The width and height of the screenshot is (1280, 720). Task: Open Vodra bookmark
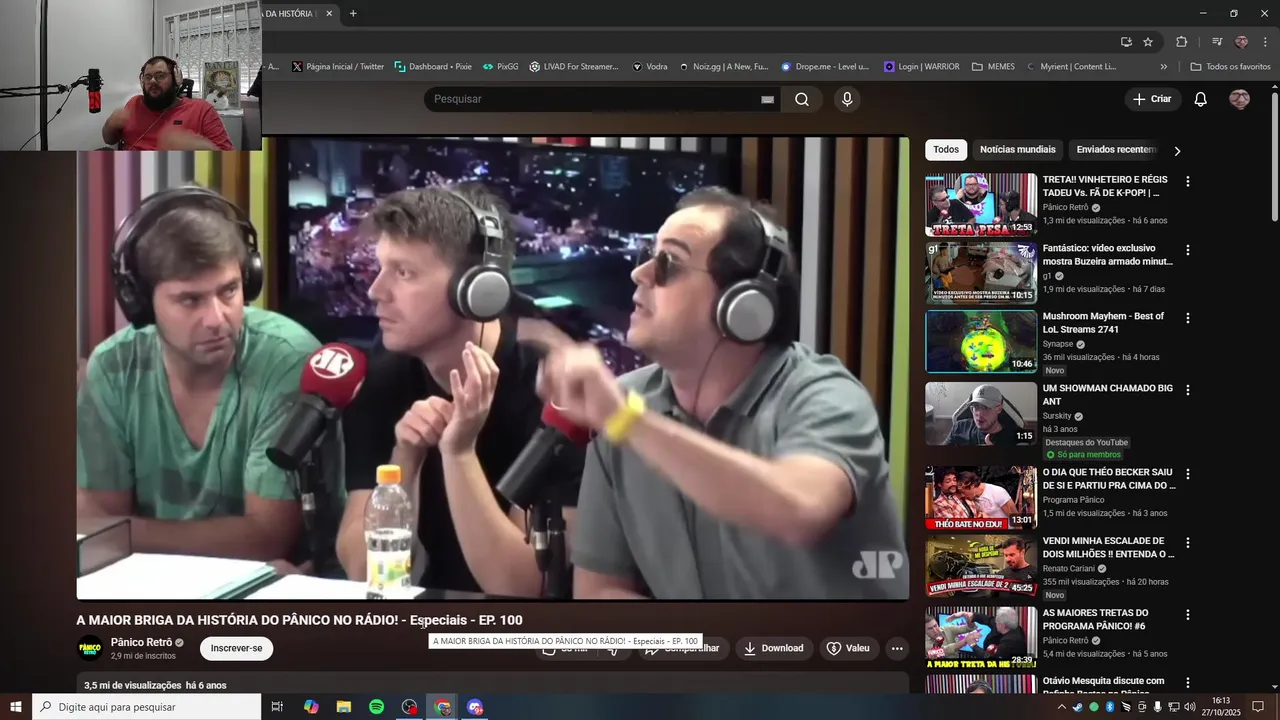(x=649, y=67)
